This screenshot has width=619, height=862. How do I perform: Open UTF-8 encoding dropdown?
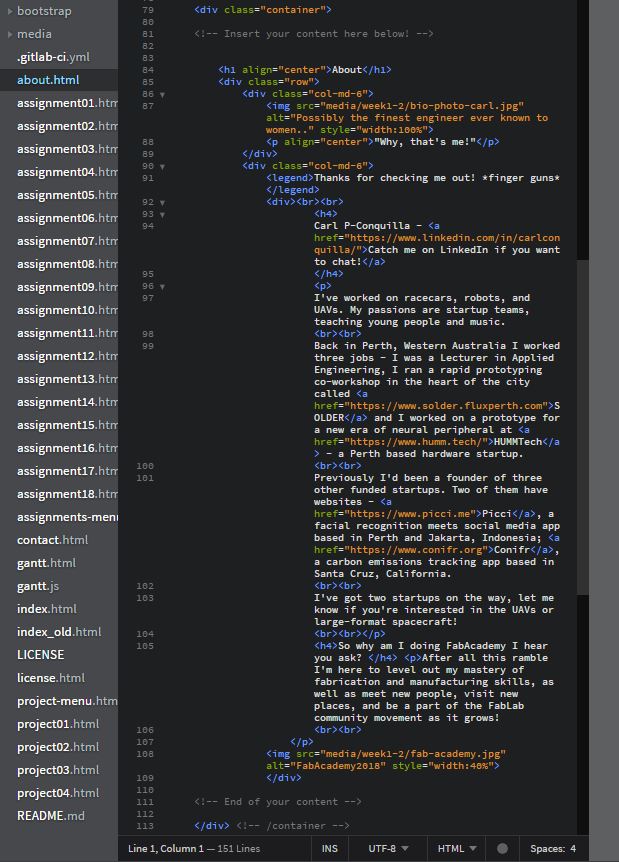click(388, 849)
